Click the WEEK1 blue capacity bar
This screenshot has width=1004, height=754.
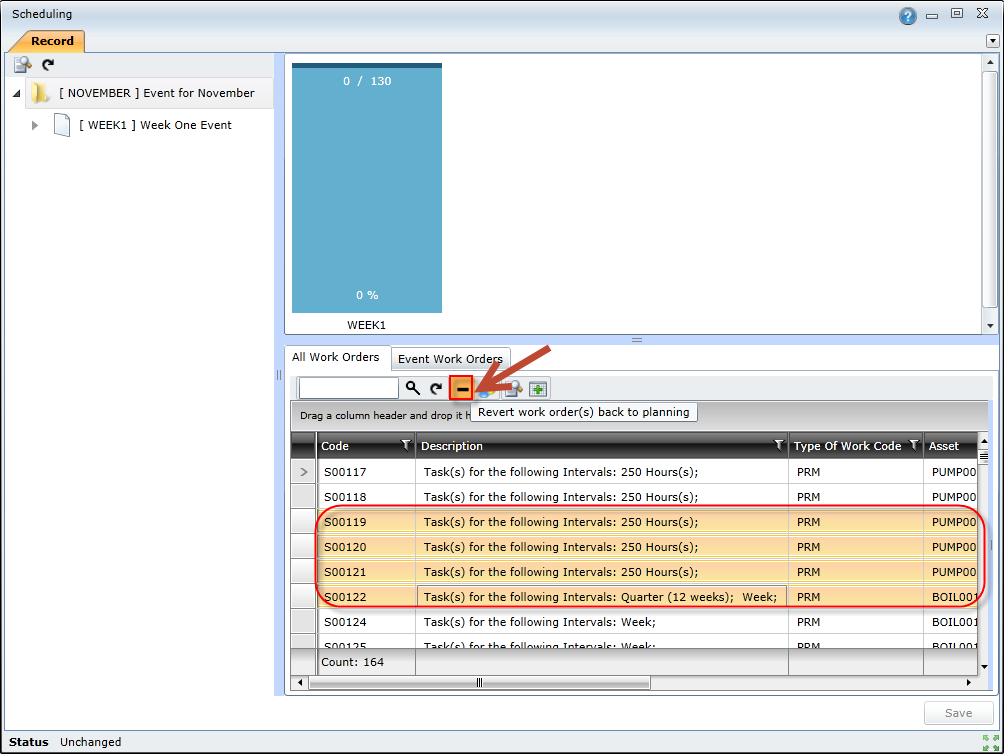point(366,190)
